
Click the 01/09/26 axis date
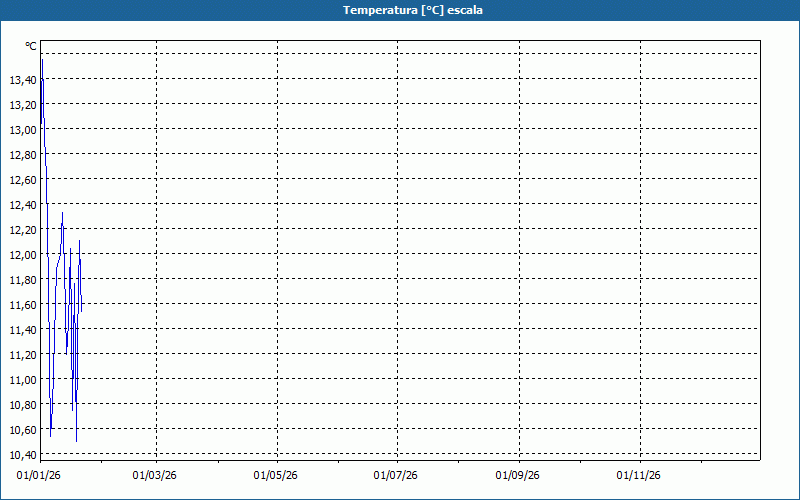coord(518,476)
